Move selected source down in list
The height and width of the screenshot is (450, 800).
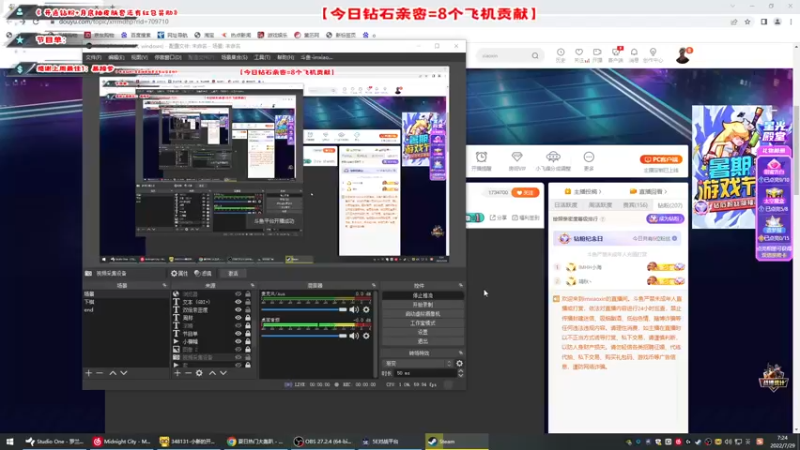tap(223, 373)
